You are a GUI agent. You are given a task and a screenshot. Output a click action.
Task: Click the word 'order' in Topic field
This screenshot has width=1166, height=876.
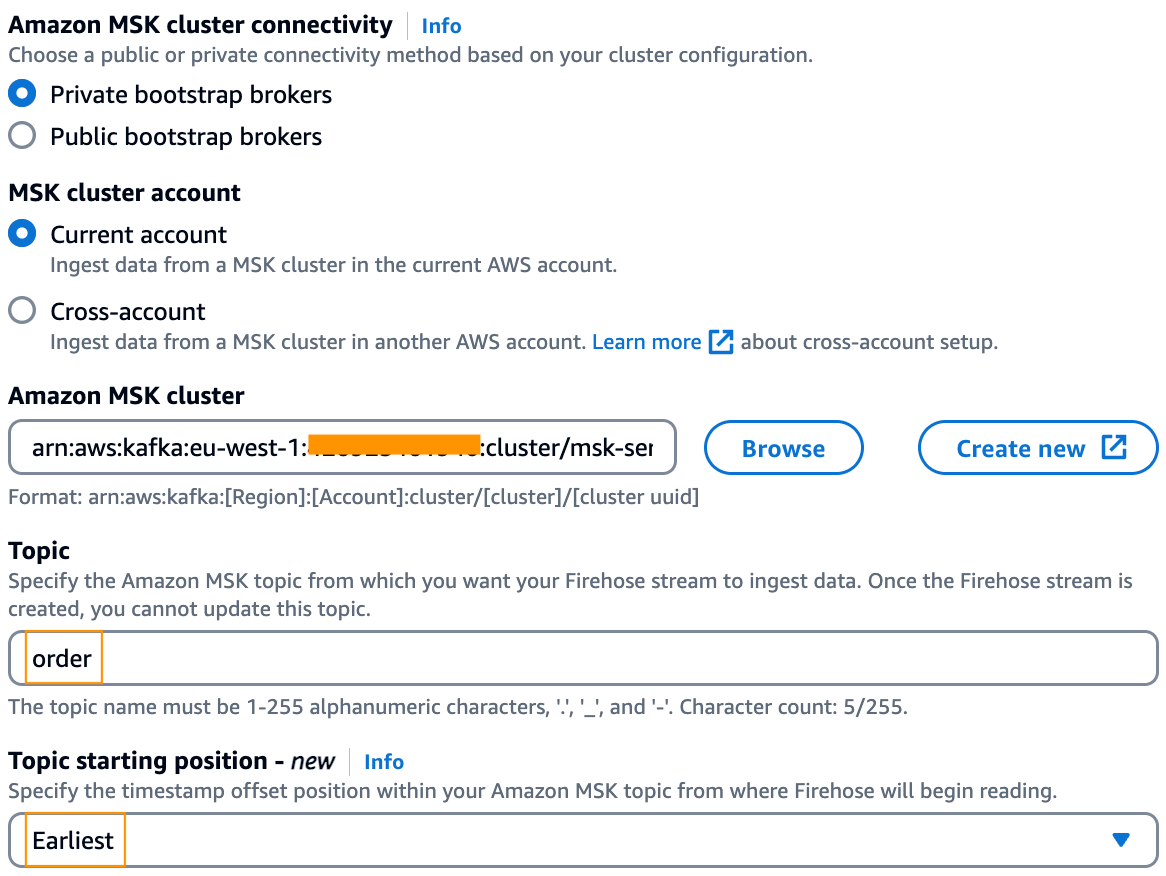[62, 659]
